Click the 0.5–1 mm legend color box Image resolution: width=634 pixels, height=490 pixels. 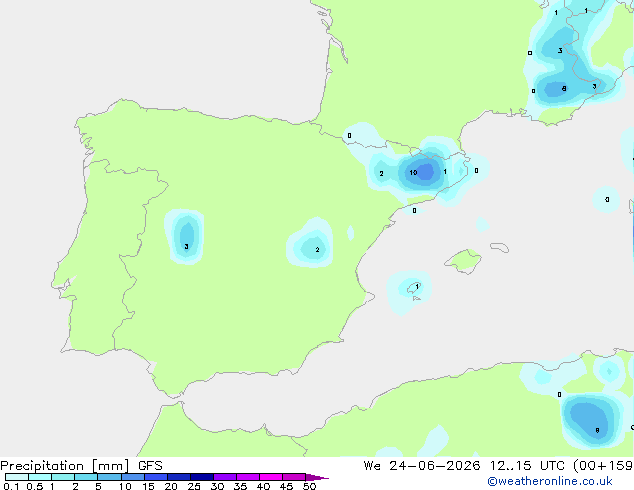tap(40, 477)
